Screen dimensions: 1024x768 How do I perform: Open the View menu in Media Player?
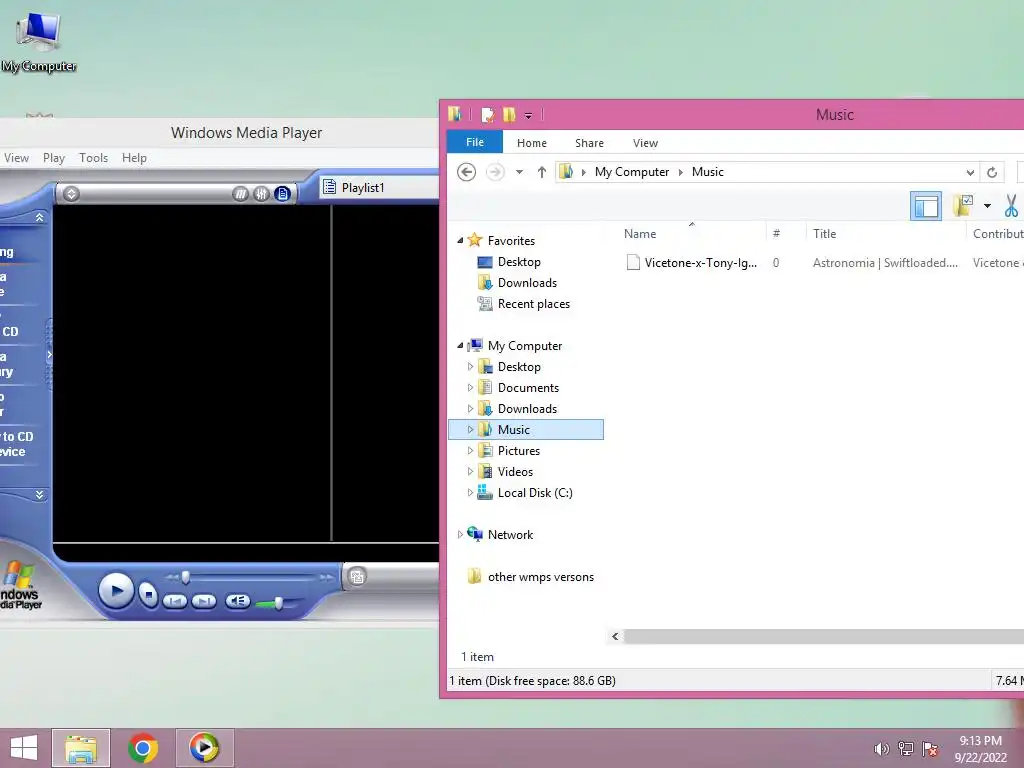[x=16, y=158]
